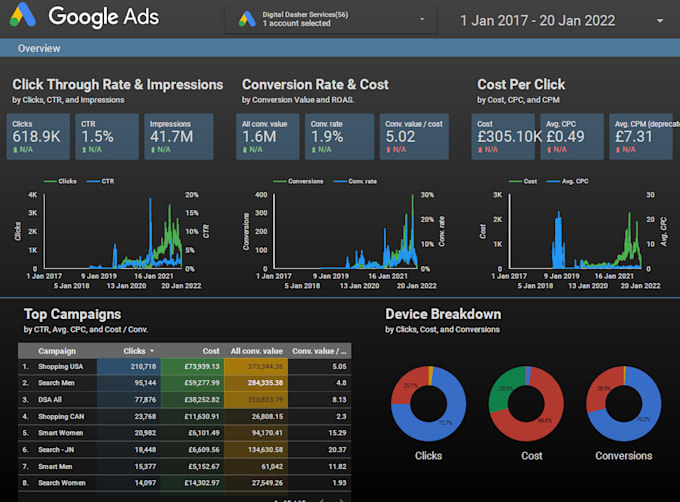Sort by the Conv. value / ... column header
The image size is (680, 502).
click(x=319, y=351)
